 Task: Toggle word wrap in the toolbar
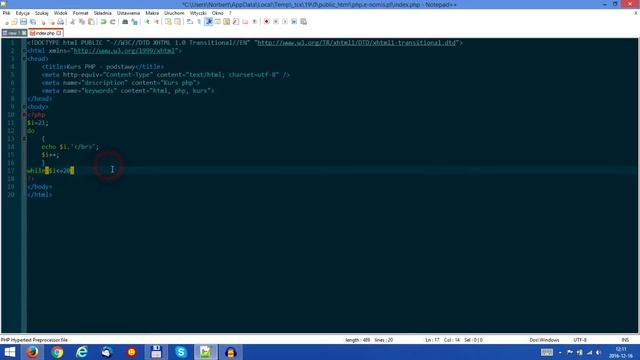tap(190, 22)
